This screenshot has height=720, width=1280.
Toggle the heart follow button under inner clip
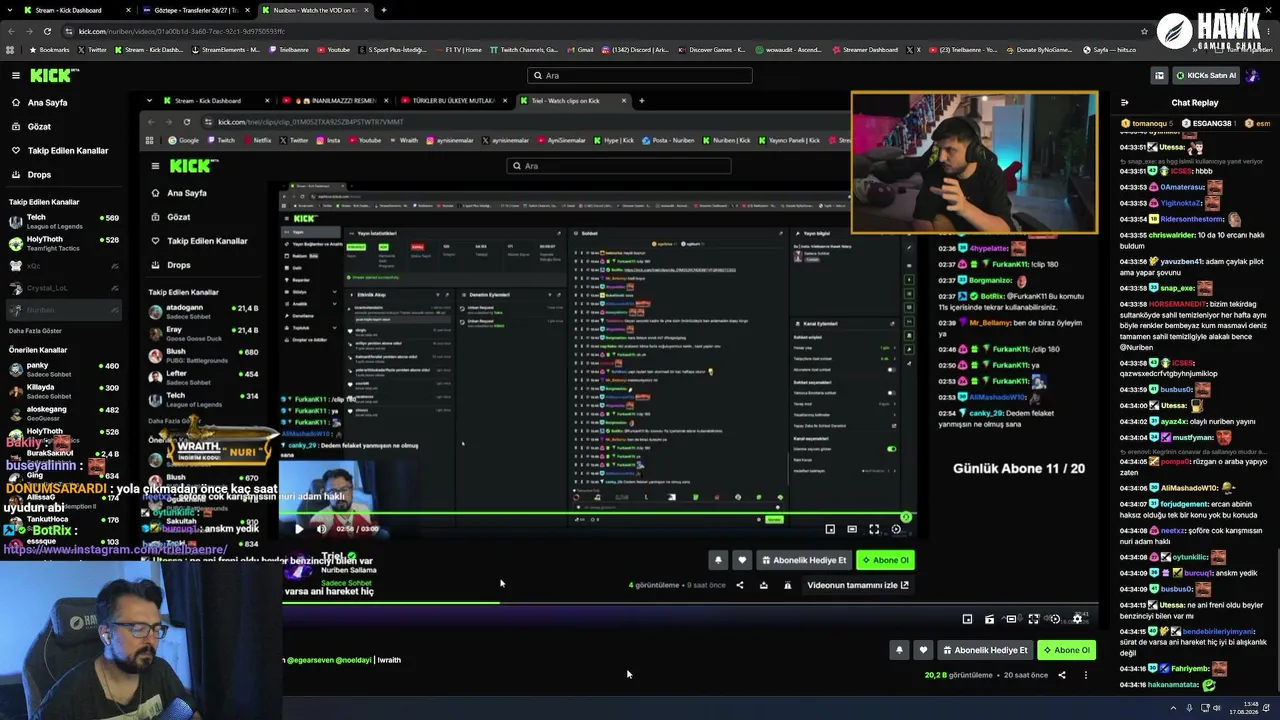coord(742,560)
